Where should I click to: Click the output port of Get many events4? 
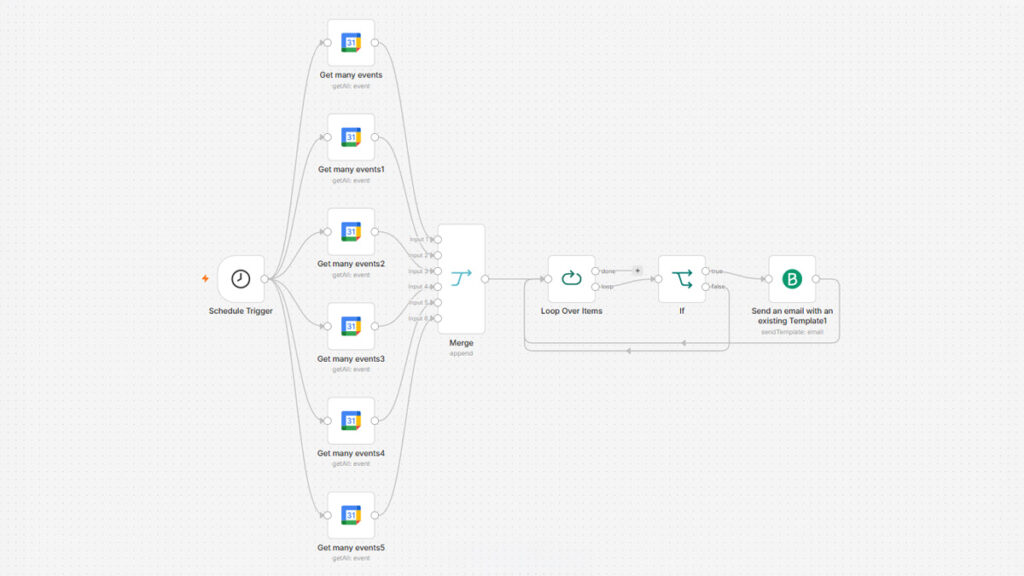(375, 421)
